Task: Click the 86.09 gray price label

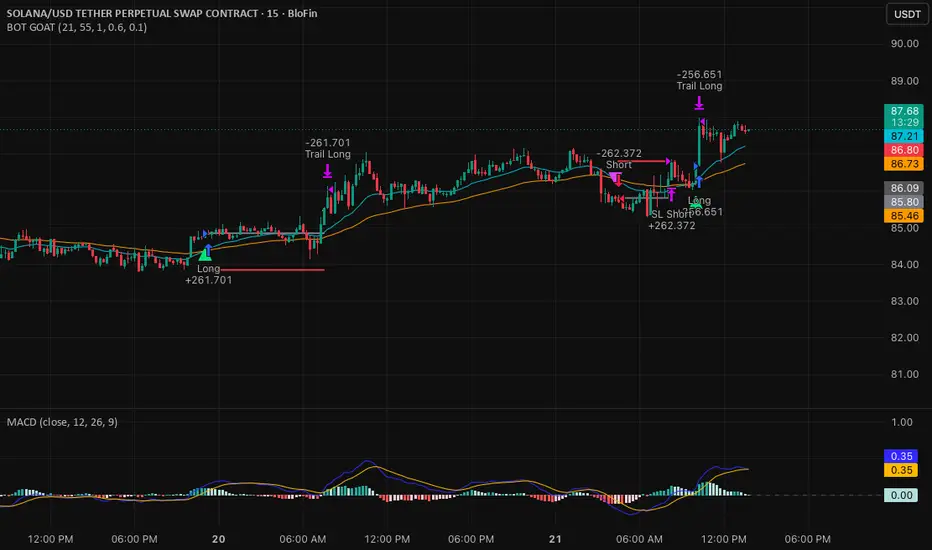Action: point(904,188)
